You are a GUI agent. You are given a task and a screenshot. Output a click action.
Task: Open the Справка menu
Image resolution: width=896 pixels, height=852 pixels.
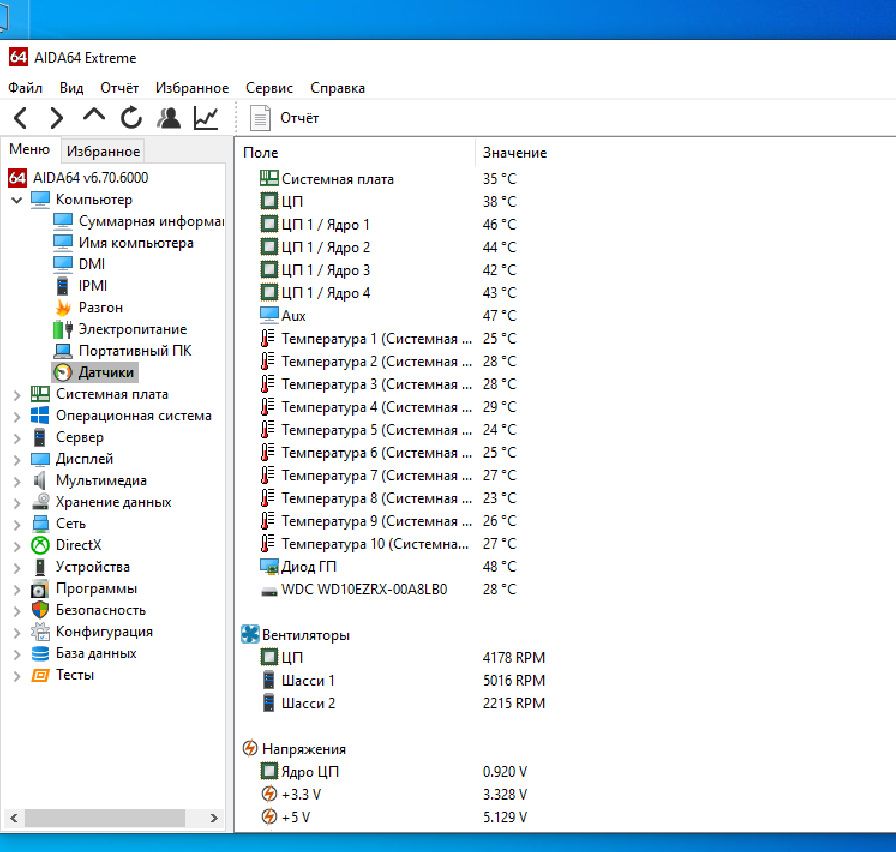click(x=337, y=88)
